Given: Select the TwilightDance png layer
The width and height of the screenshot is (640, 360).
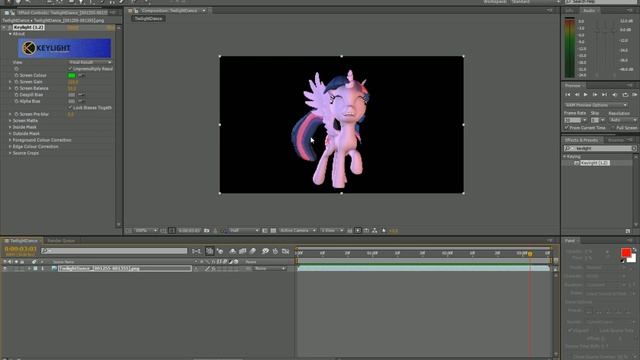Looking at the screenshot, I should coord(124,269).
